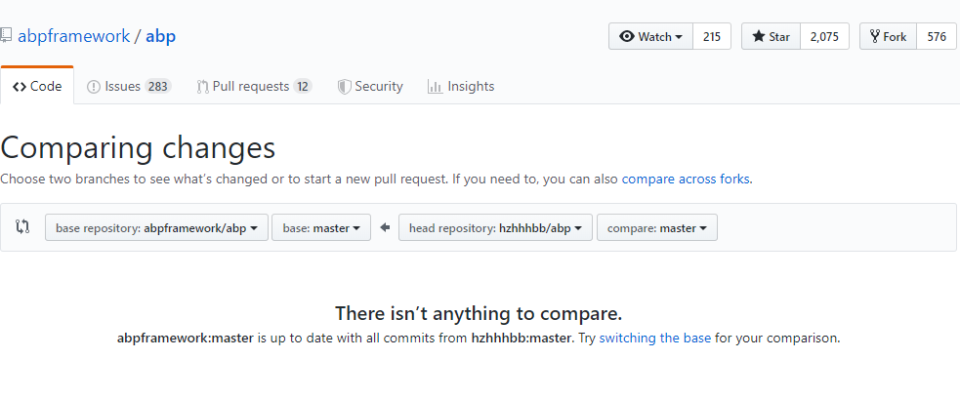This screenshot has width=960, height=399.
Task: Click the repository book icon beside abpframework
Action: tap(6, 35)
